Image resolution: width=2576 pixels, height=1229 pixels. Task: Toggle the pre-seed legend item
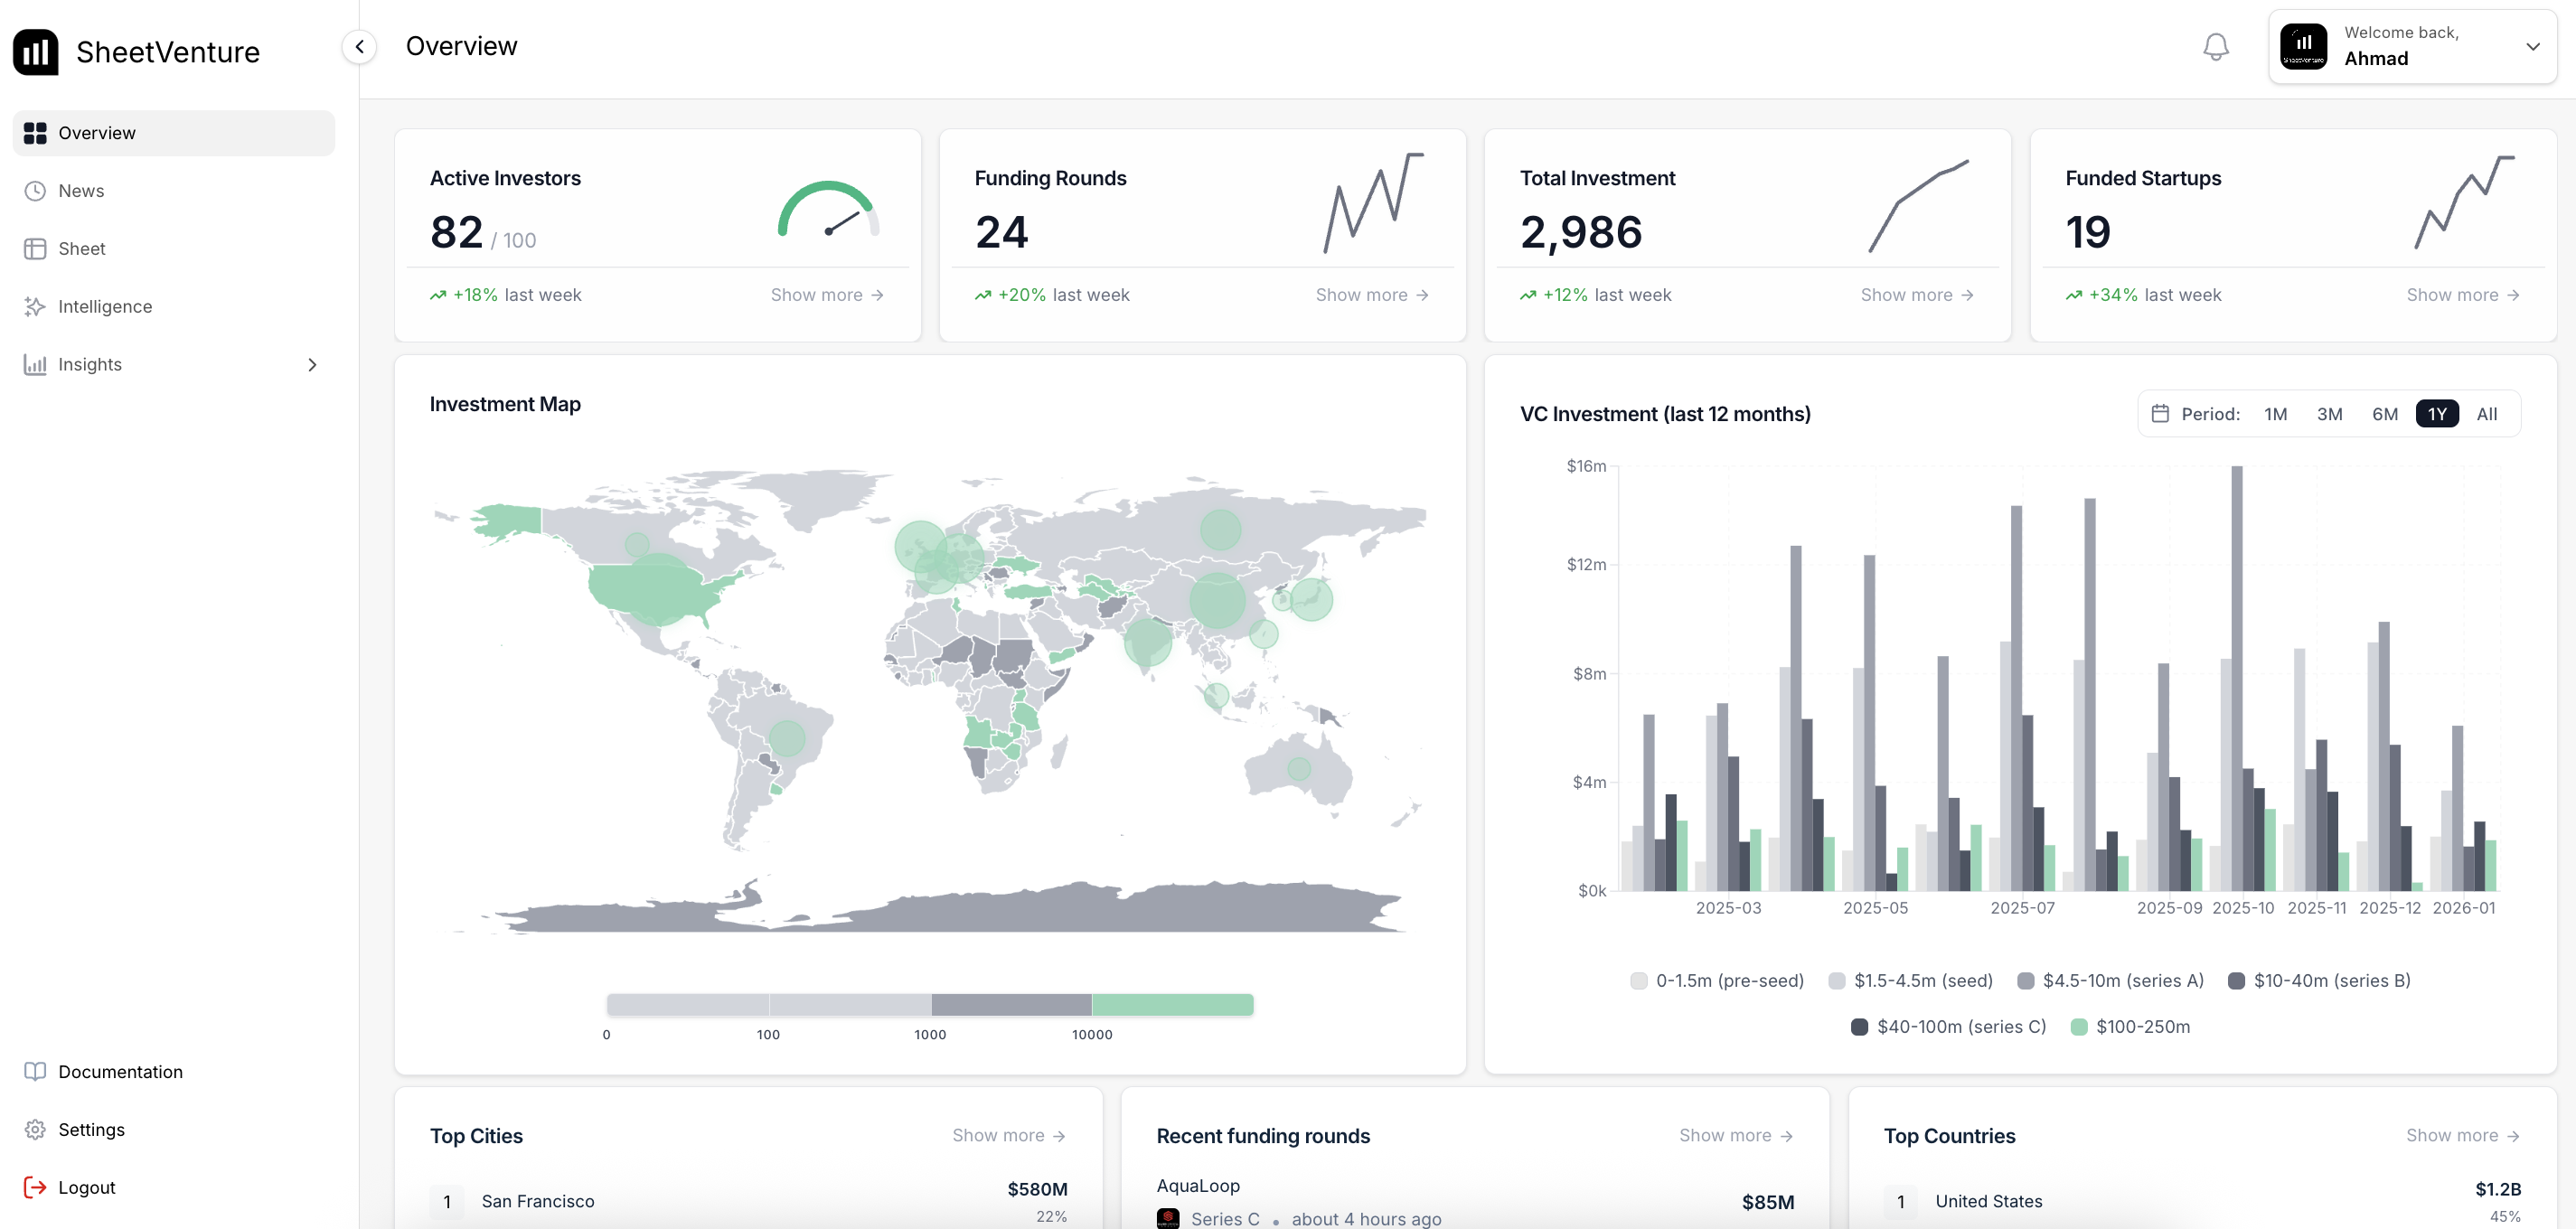(x=1716, y=981)
